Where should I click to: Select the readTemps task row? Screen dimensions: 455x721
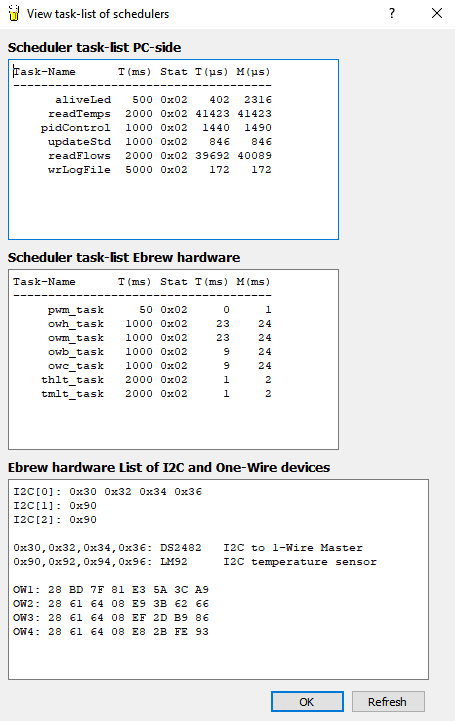click(142, 114)
